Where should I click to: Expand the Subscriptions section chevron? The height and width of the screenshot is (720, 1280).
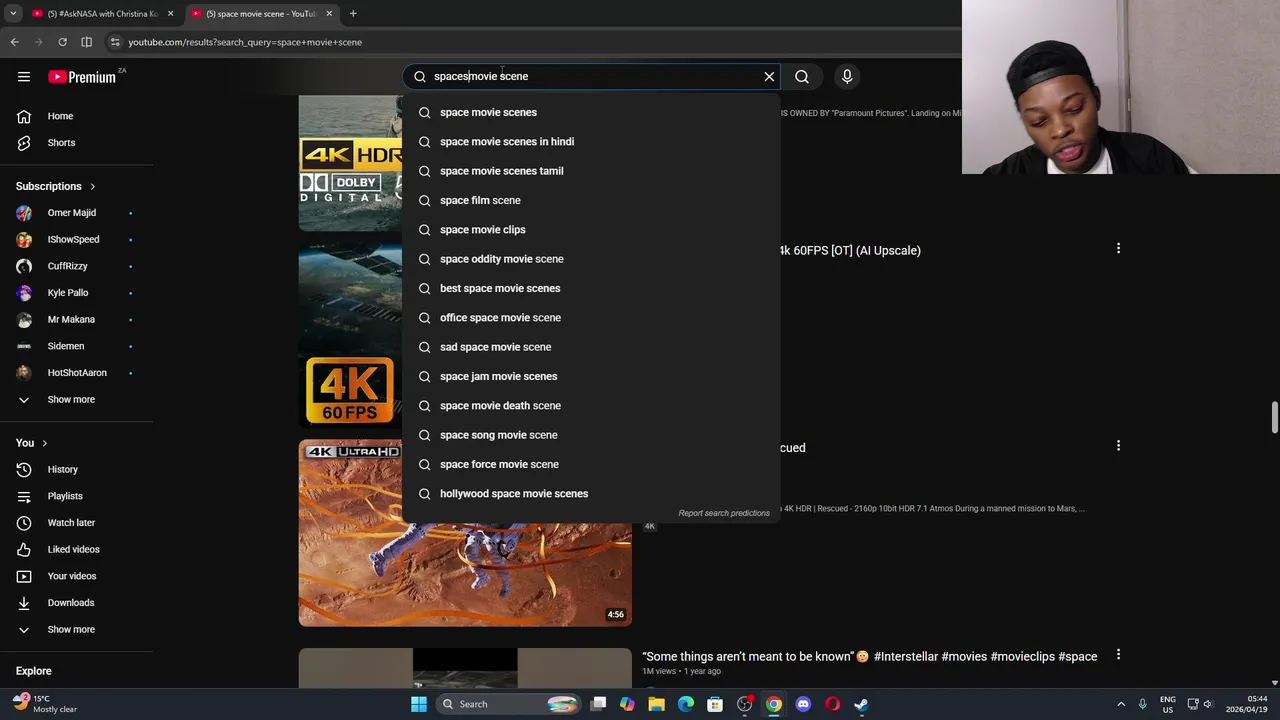point(93,186)
